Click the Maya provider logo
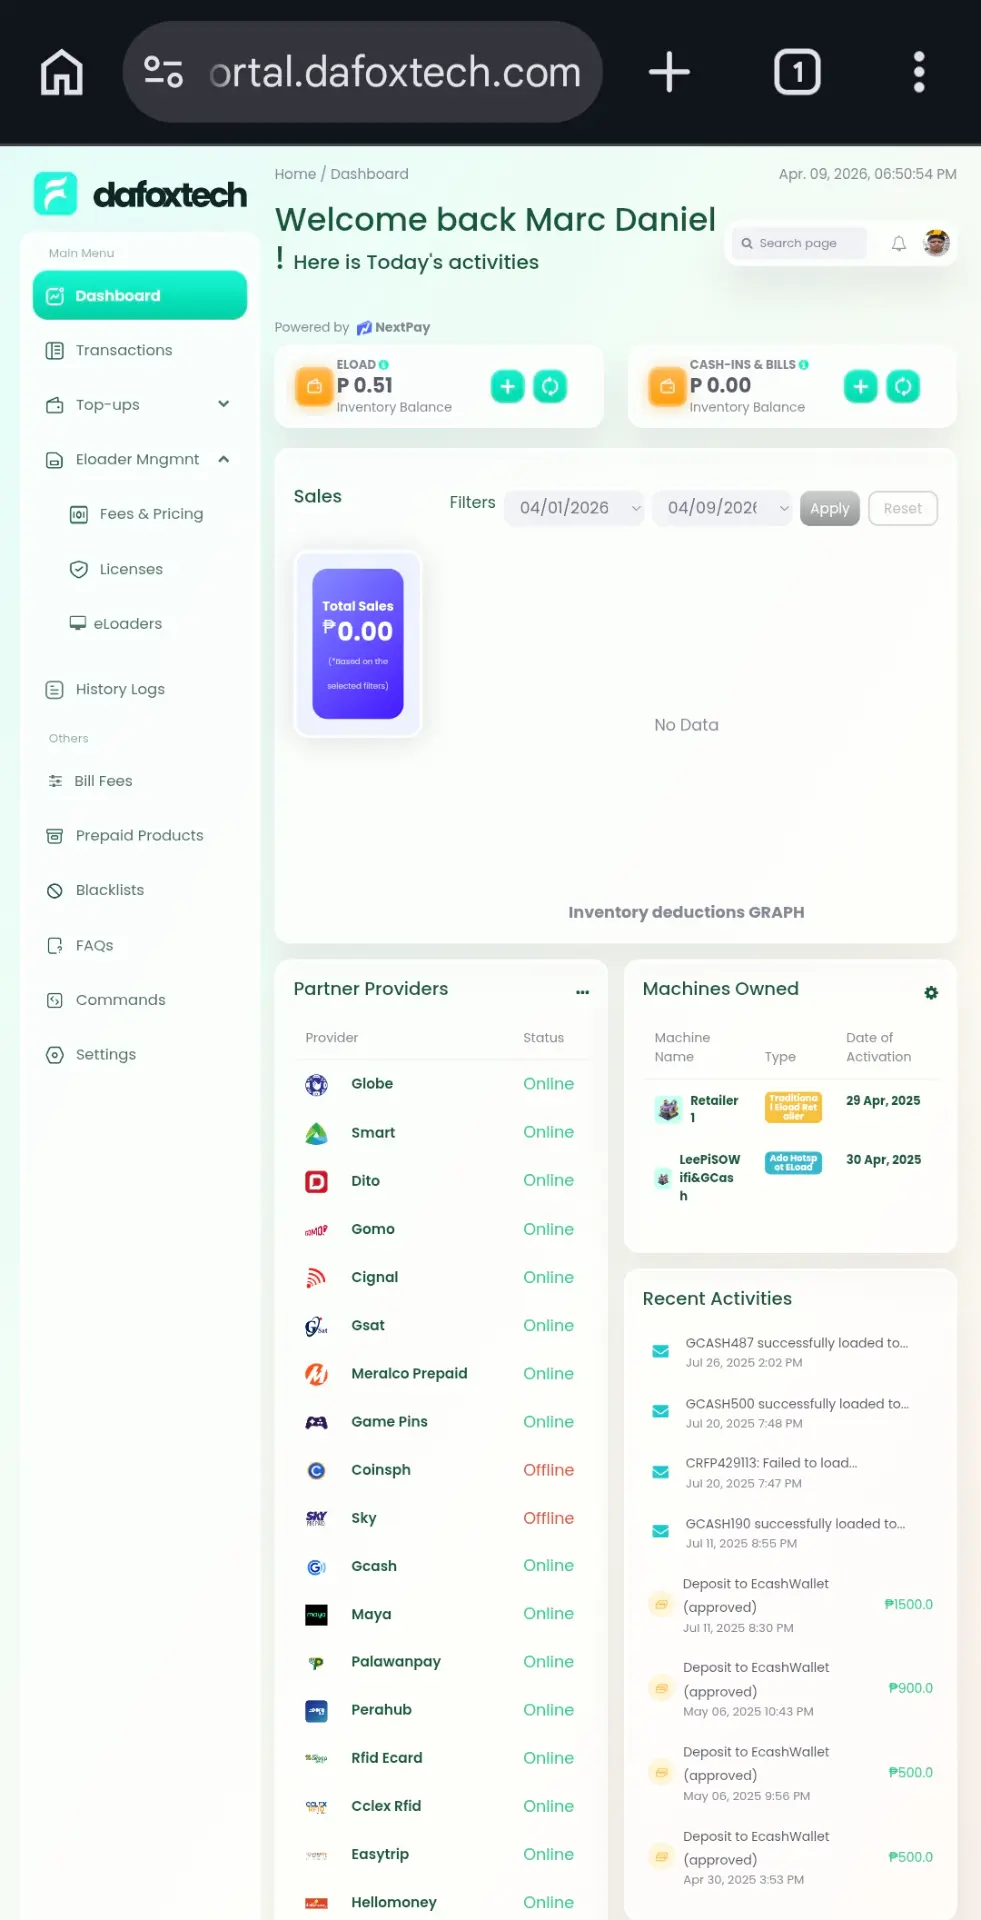This screenshot has width=981, height=1920. point(316,1614)
